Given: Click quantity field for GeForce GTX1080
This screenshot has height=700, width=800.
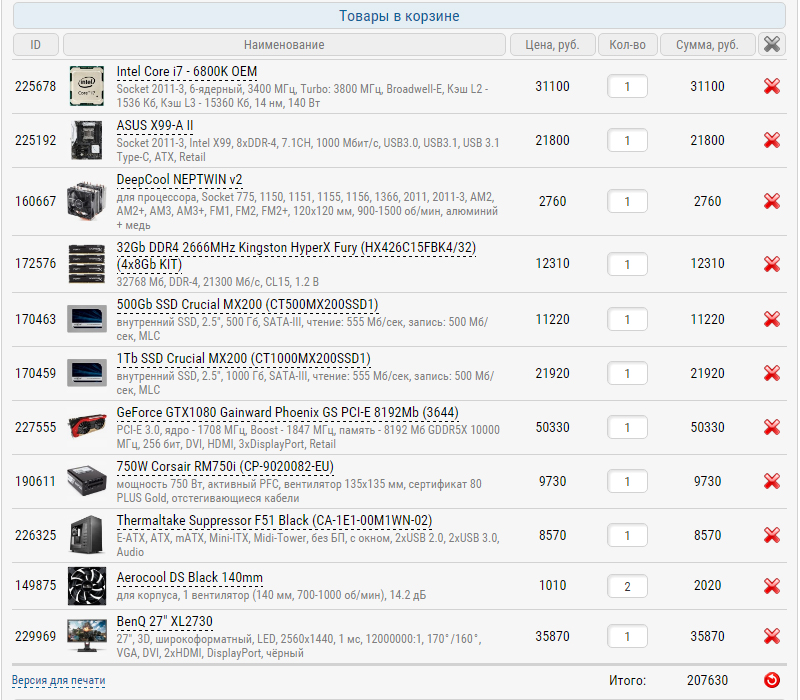Looking at the screenshot, I should 627,427.
